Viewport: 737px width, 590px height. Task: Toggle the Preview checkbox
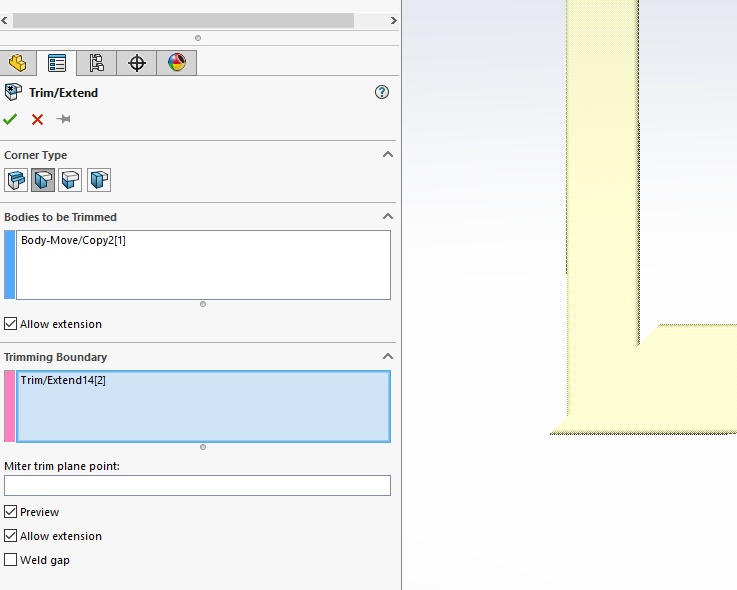(x=10, y=511)
